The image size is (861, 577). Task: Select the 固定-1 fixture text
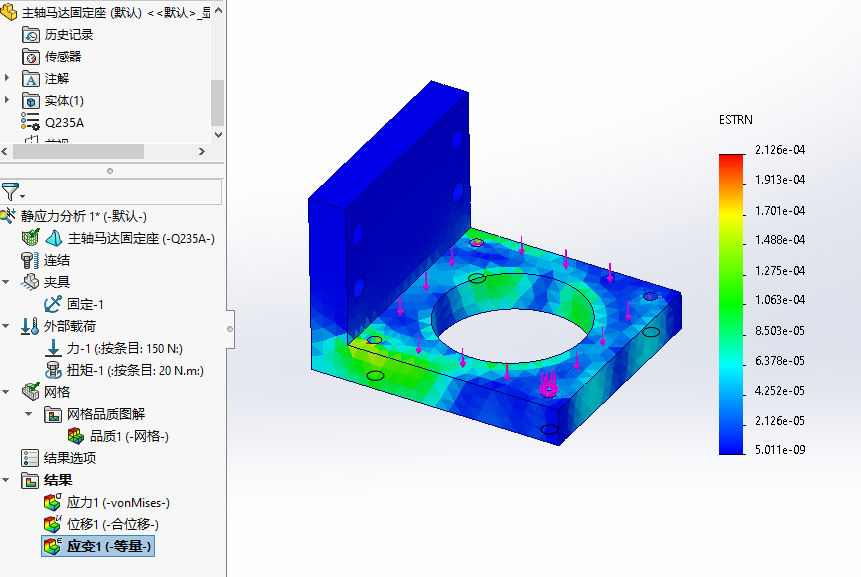pos(85,304)
